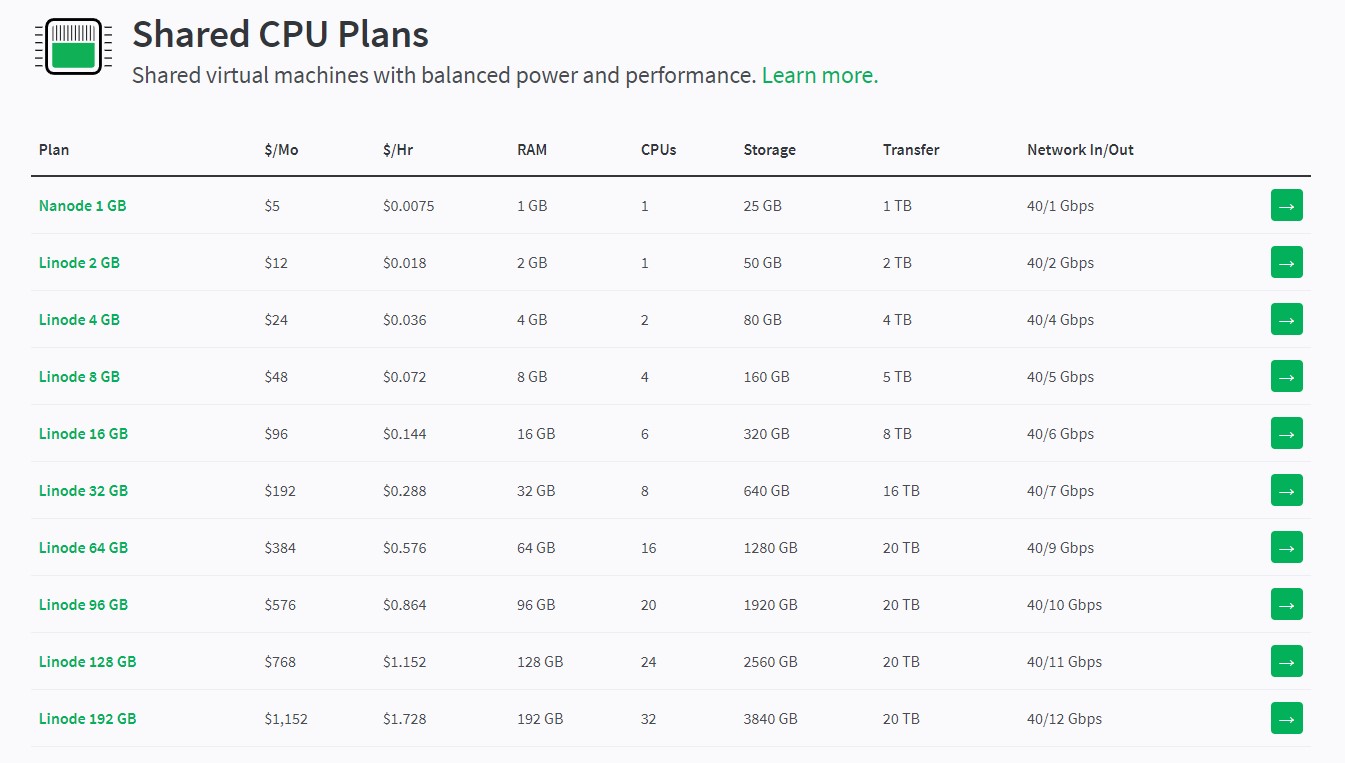This screenshot has height=763, width=1345.
Task: Select the Linode 96 GB plan link
Action: [83, 604]
